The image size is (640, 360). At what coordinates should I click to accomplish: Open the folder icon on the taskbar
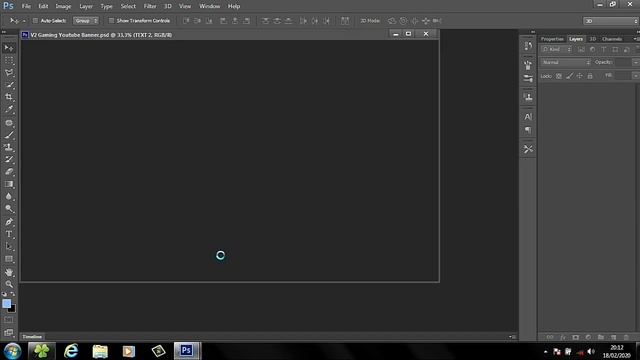[100, 351]
